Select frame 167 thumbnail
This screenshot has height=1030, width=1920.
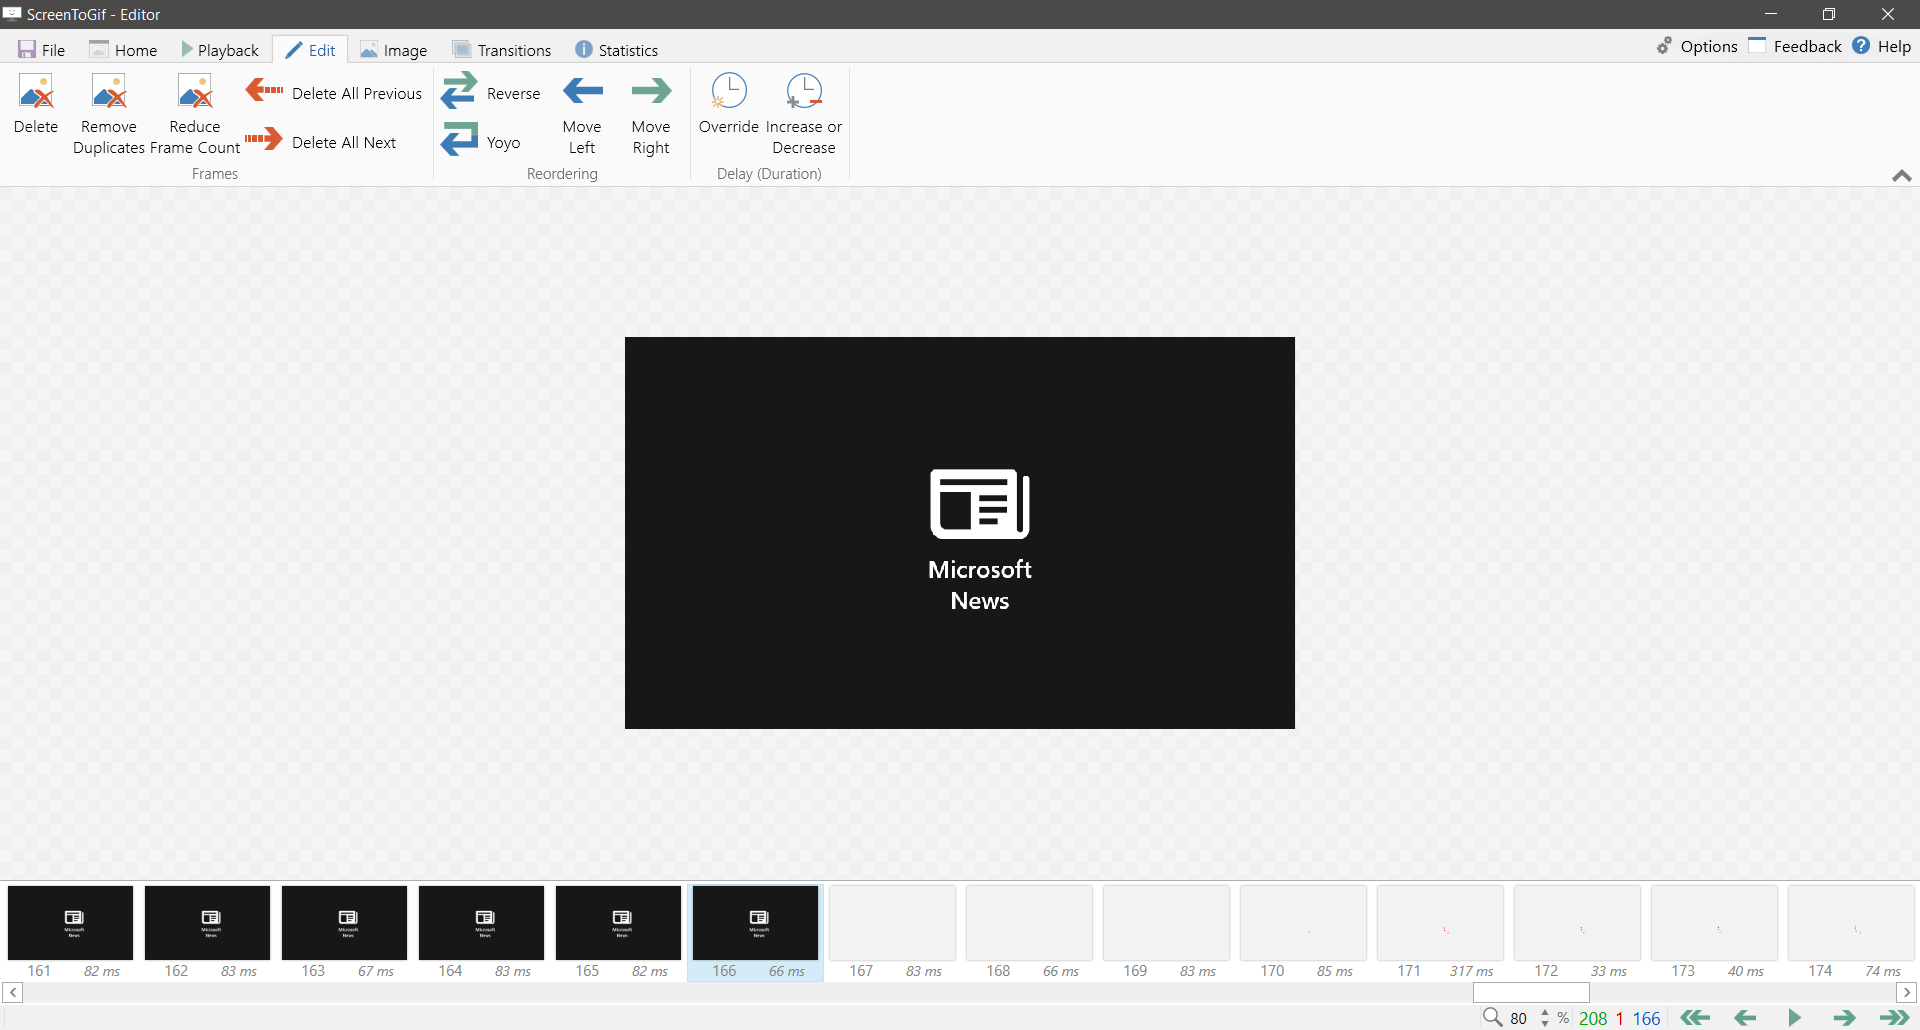click(x=892, y=932)
